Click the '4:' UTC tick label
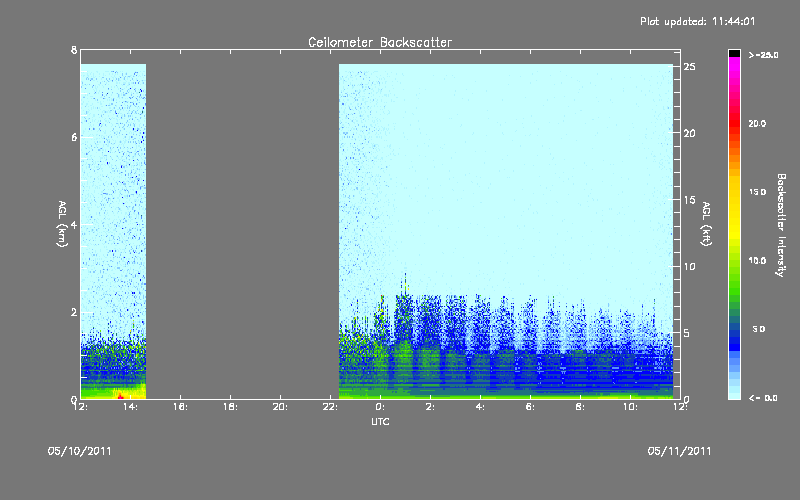 pos(480,407)
